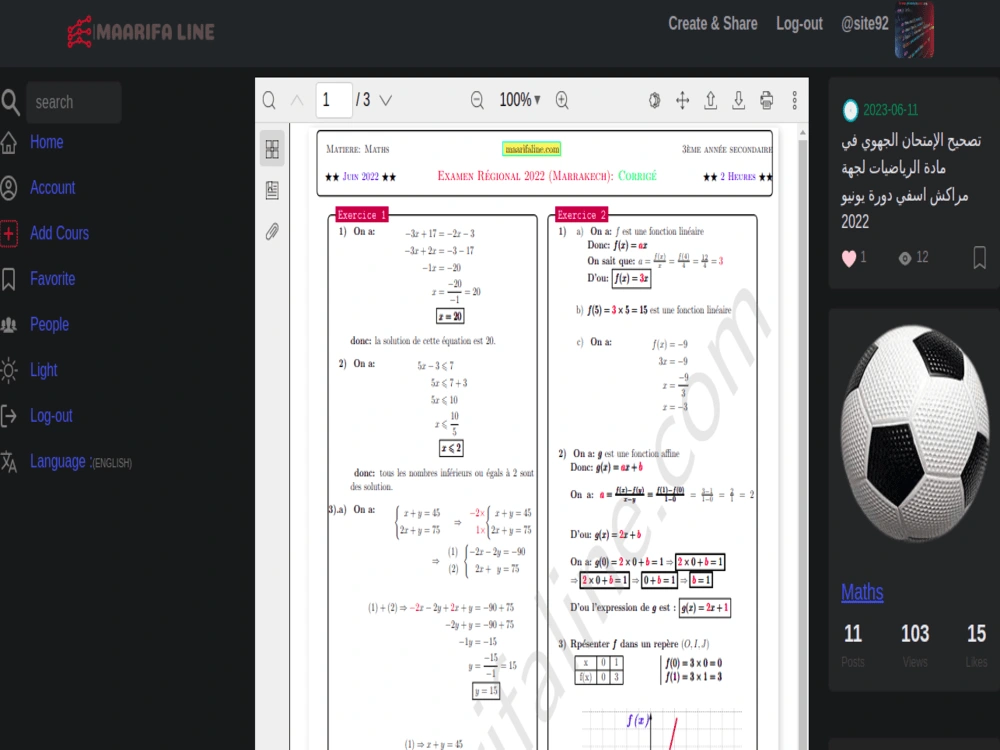Go to Favorite in sidebar

click(x=52, y=279)
